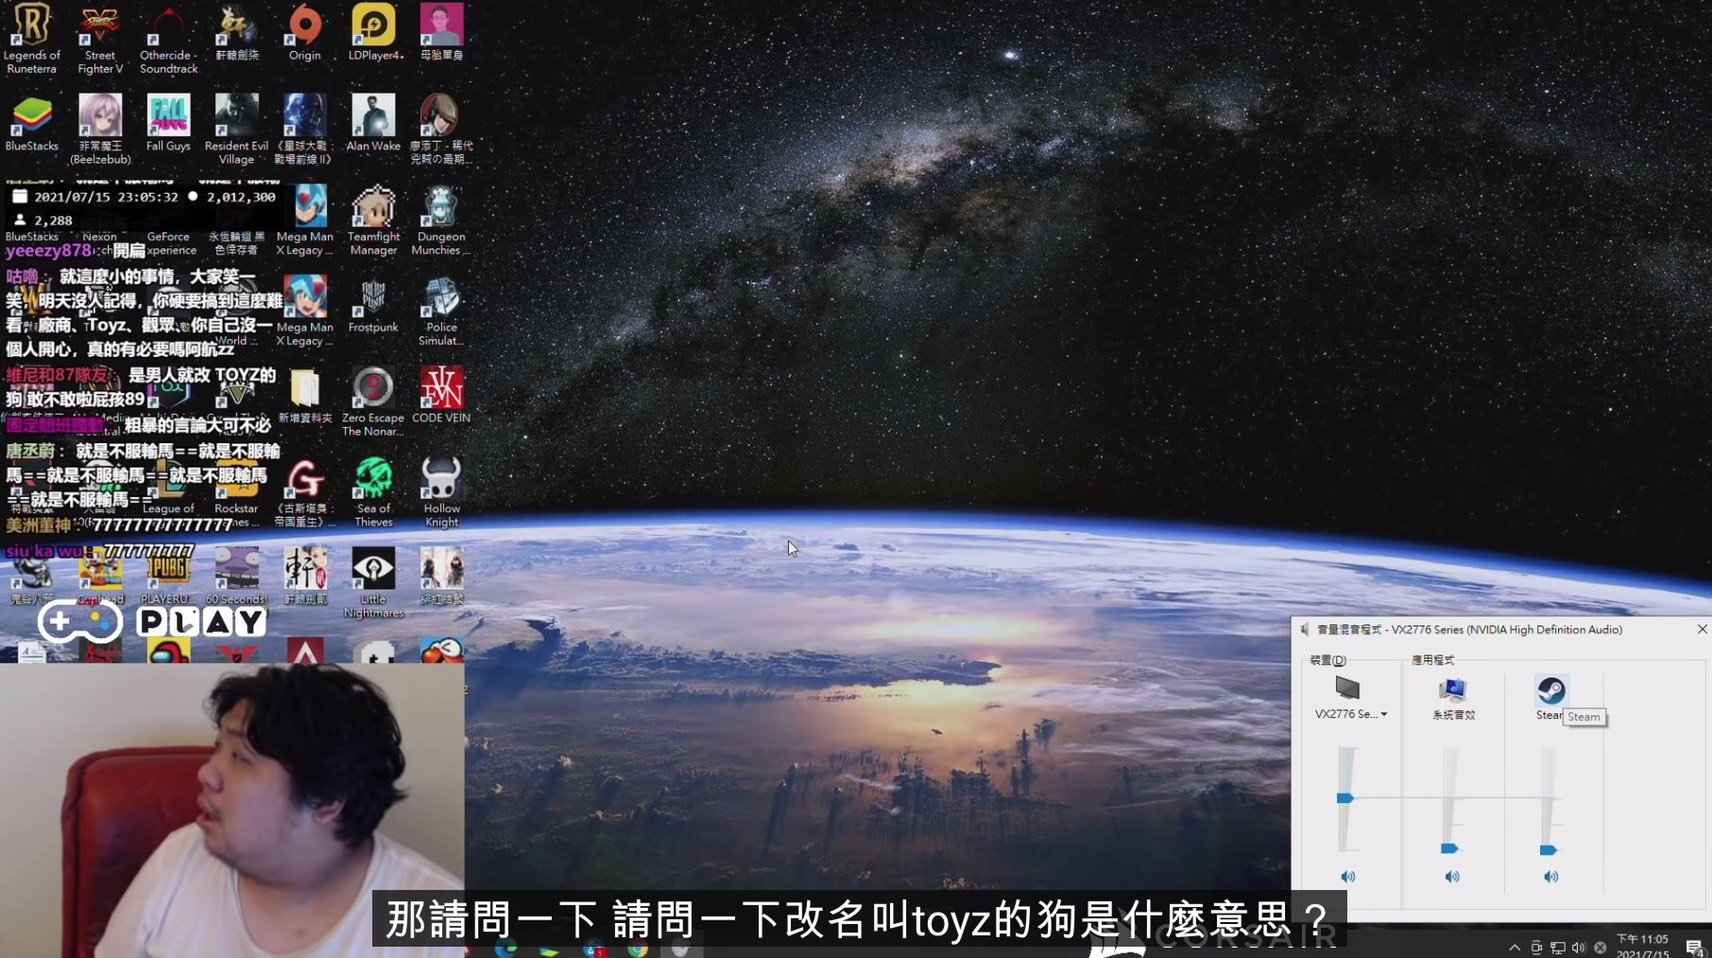The width and height of the screenshot is (1712, 958).
Task: Mute the VX2776 device volume
Action: 1348,877
